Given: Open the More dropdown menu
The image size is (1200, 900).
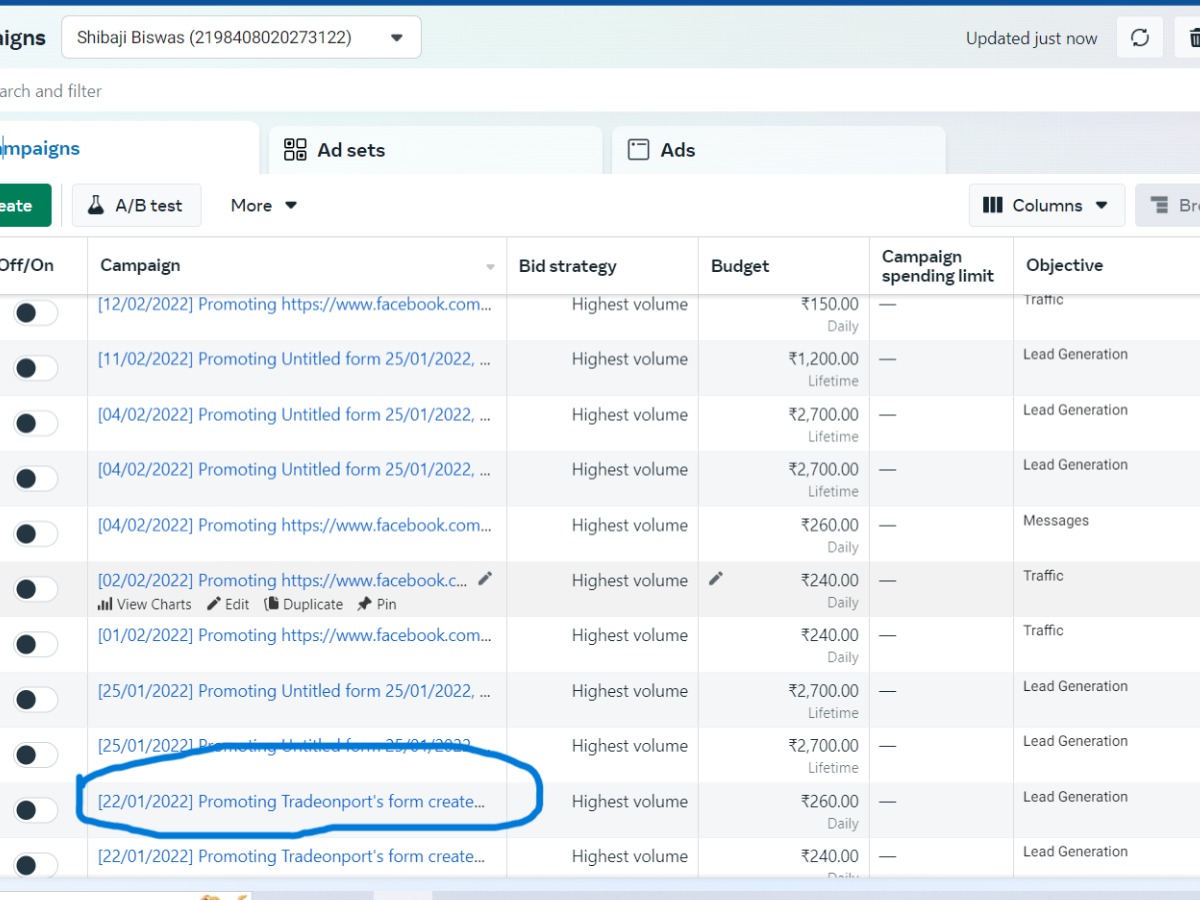Looking at the screenshot, I should coord(264,205).
